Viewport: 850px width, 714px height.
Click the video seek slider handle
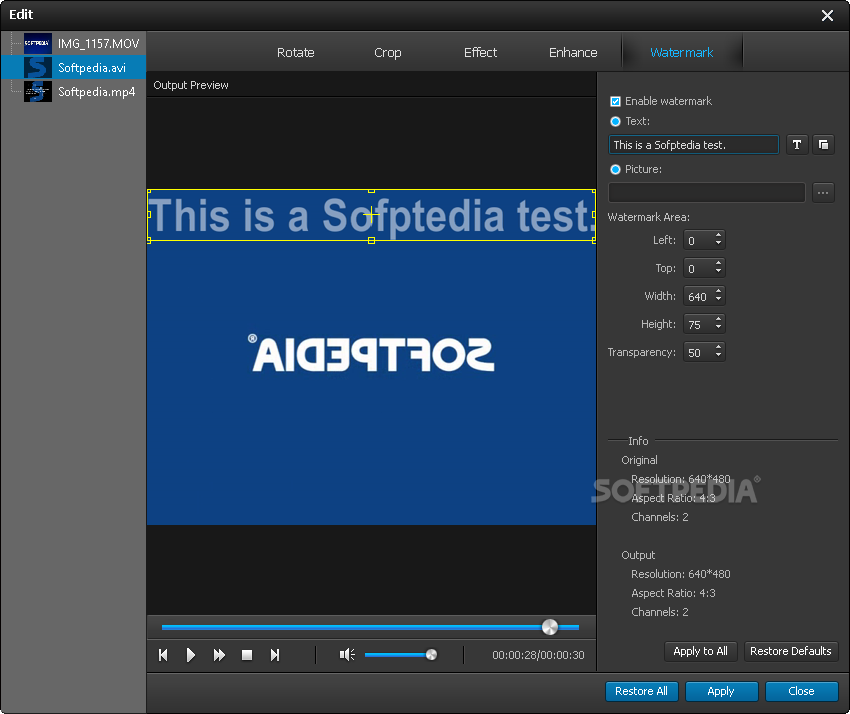[550, 627]
